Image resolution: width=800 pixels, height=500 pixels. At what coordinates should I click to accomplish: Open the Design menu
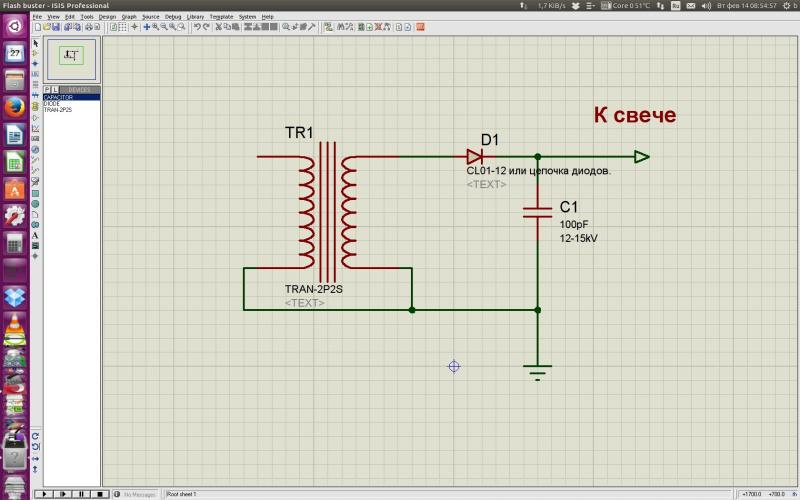106,17
